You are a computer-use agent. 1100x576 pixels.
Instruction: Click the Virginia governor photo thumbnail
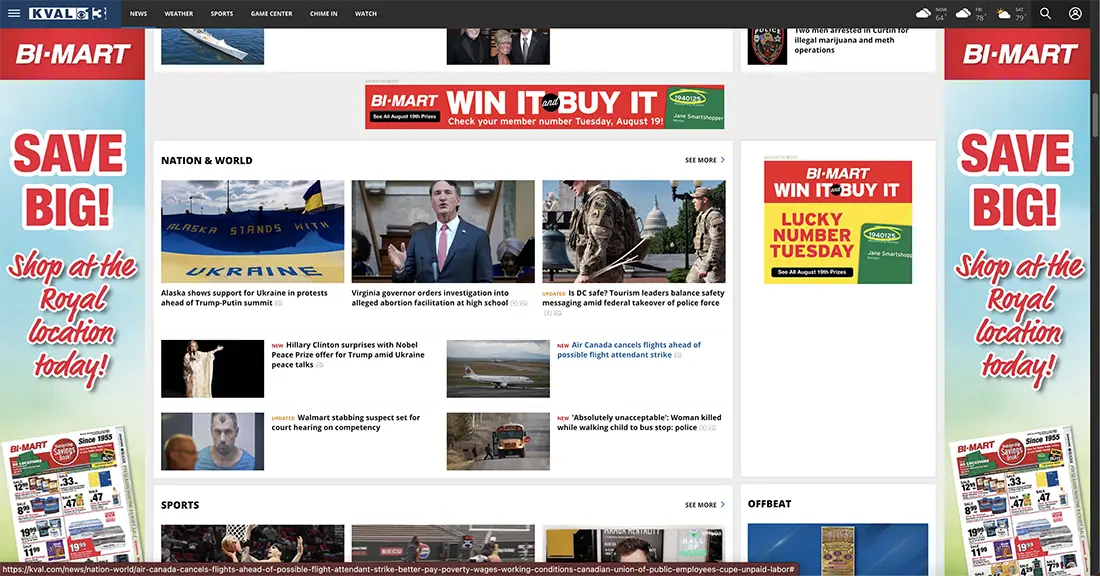[443, 232]
